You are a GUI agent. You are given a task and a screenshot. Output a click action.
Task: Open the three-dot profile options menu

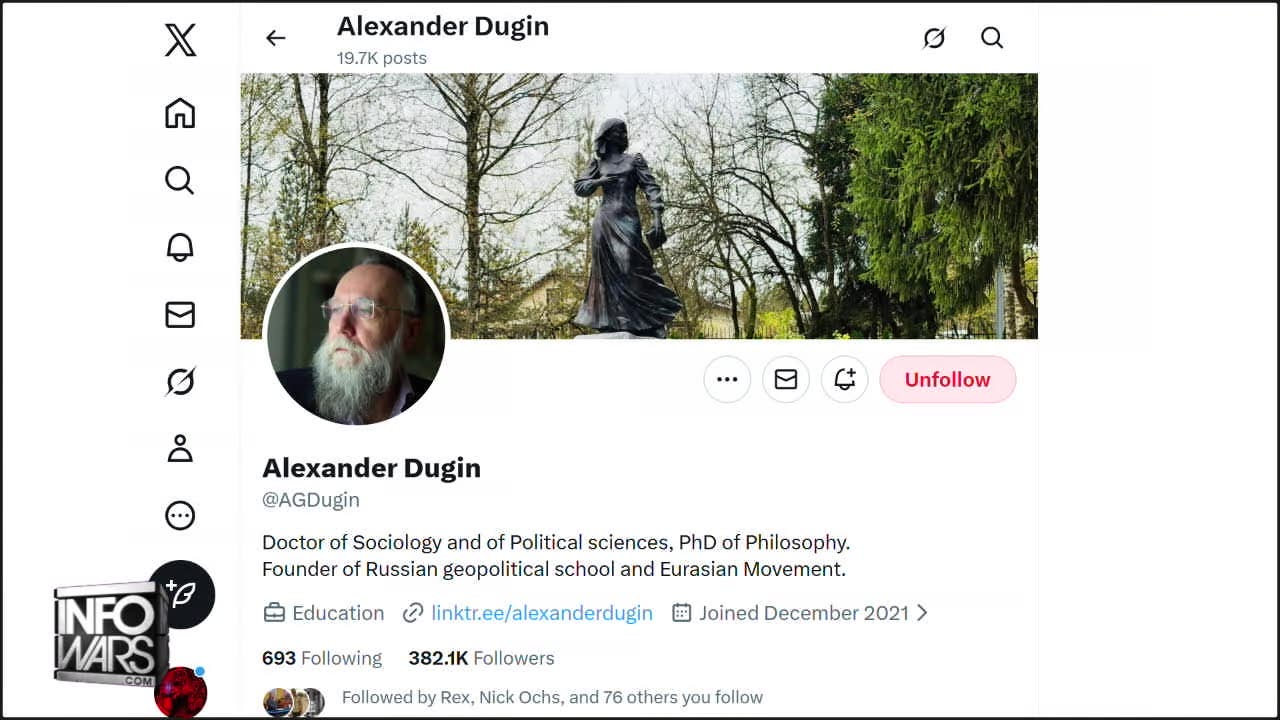[x=727, y=379]
